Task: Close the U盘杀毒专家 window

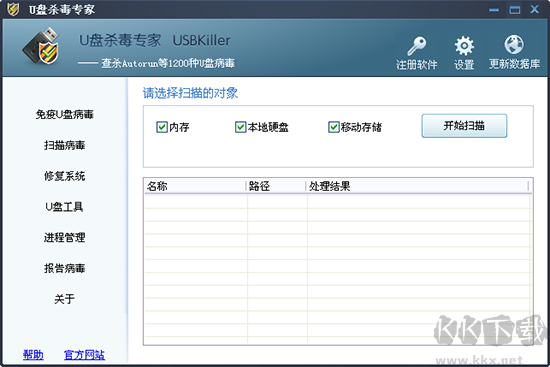Action: point(535,9)
